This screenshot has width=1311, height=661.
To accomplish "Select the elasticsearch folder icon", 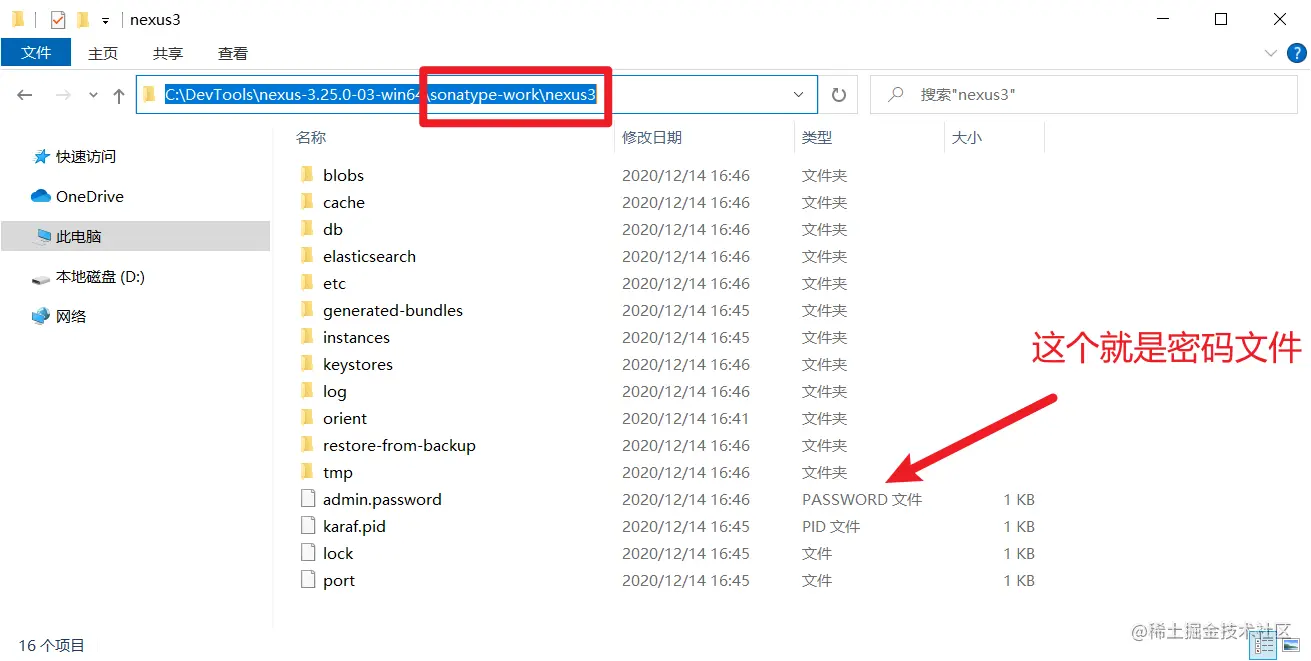I will tap(307, 256).
